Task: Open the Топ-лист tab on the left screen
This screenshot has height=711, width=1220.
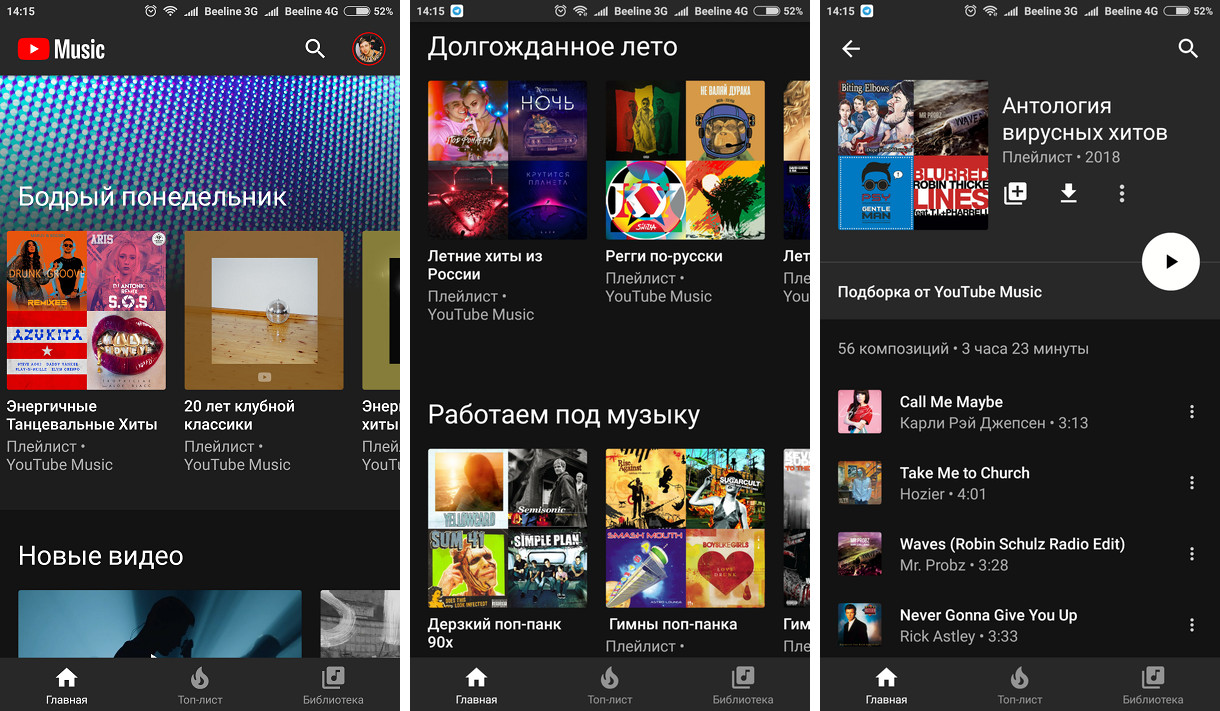Action: coord(200,685)
